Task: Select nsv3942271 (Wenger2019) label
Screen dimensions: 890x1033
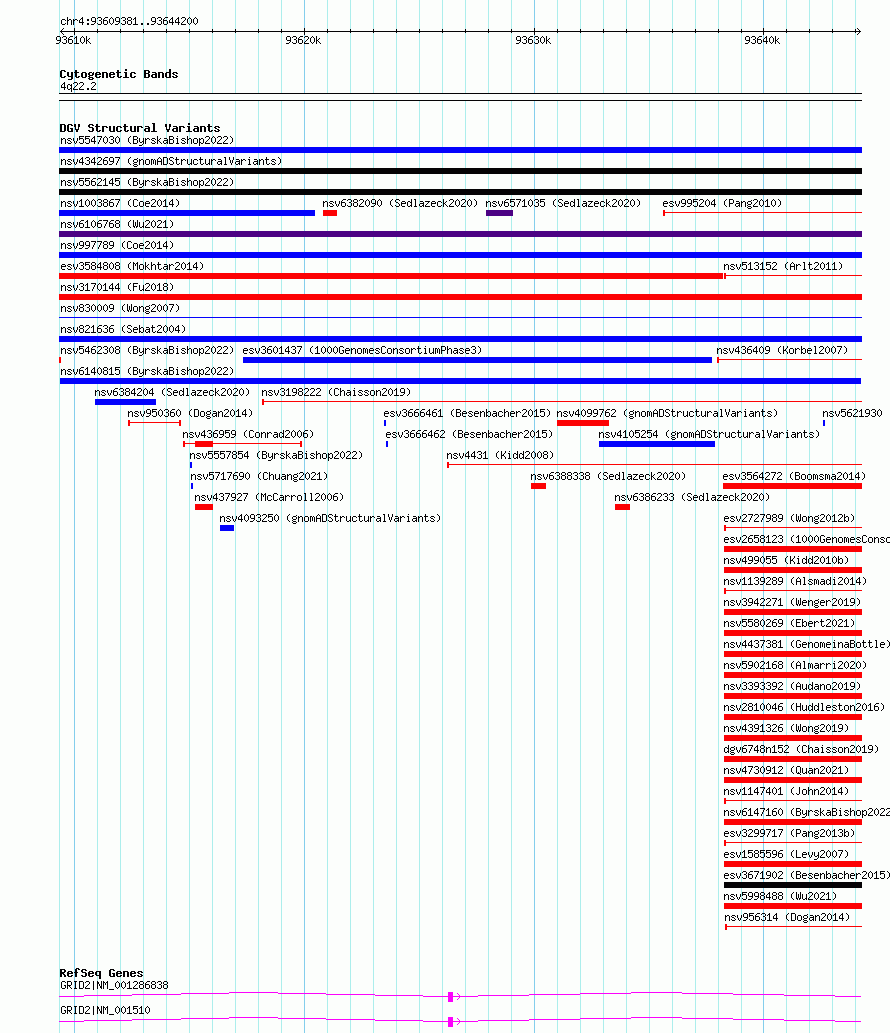Action: tap(793, 604)
